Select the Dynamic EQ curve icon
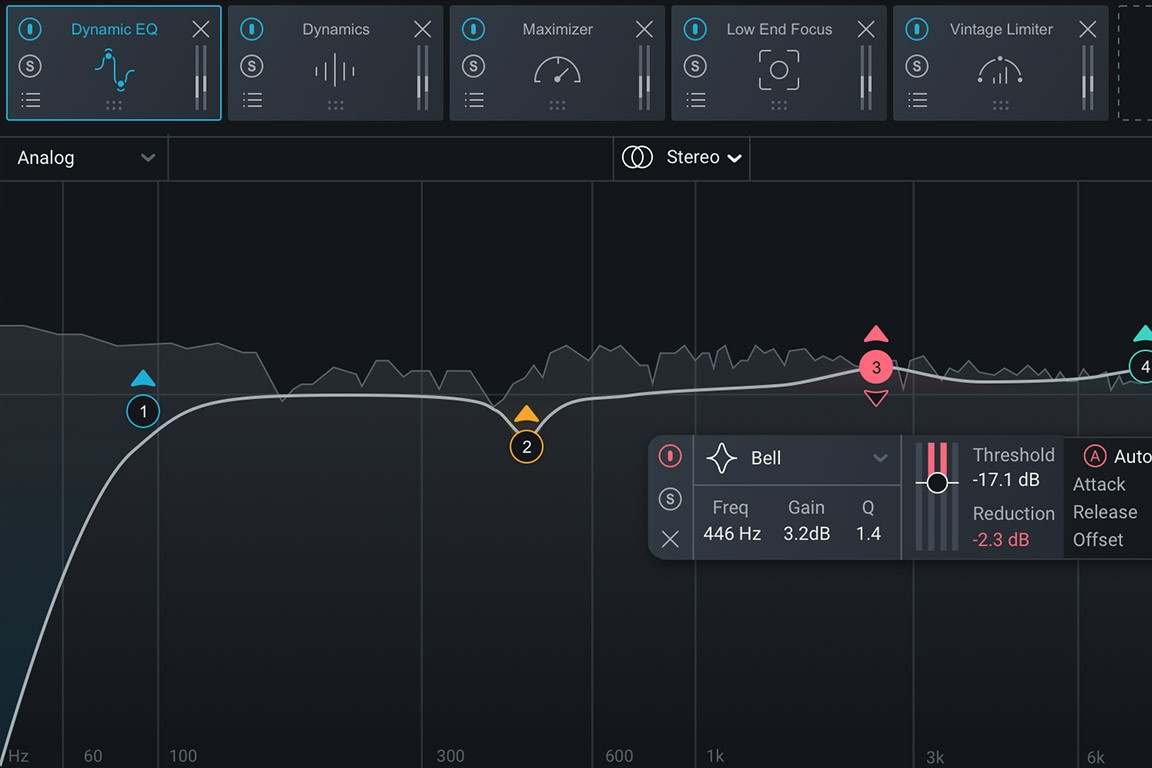 [114, 71]
